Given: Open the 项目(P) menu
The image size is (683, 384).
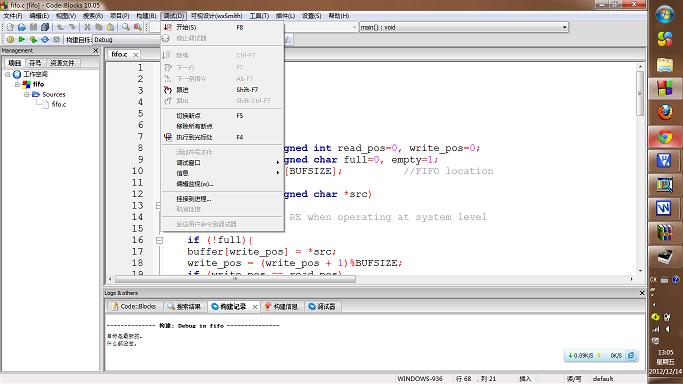Looking at the screenshot, I should (x=119, y=16).
